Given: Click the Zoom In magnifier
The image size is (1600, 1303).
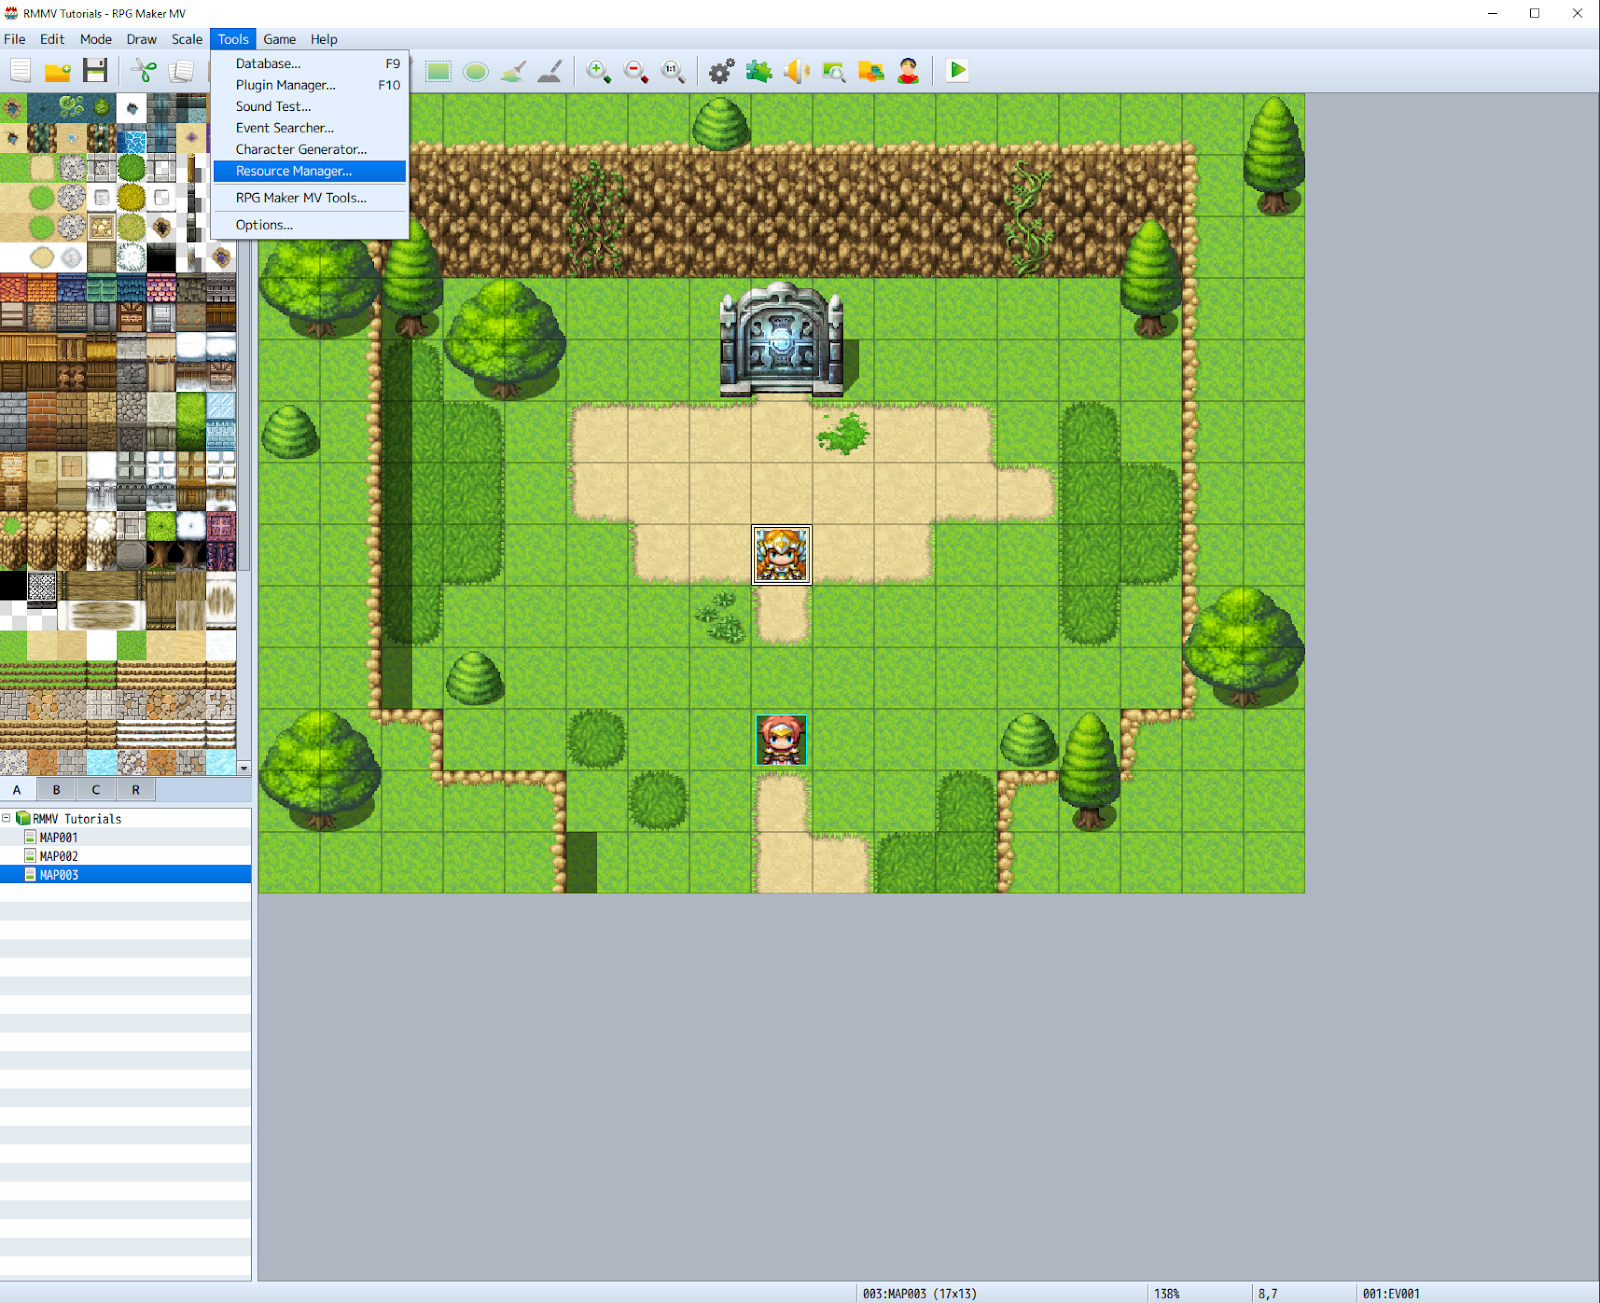Looking at the screenshot, I should 598,71.
